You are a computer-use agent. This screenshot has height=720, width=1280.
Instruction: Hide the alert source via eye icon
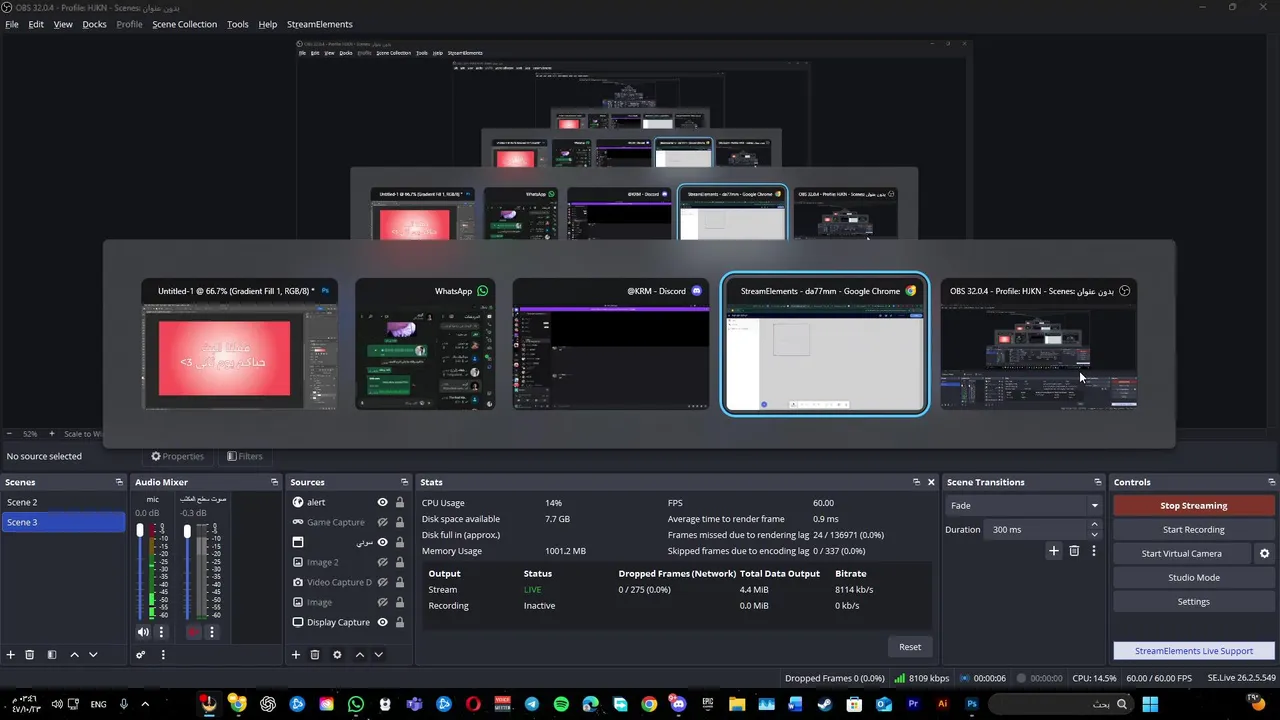(382, 502)
